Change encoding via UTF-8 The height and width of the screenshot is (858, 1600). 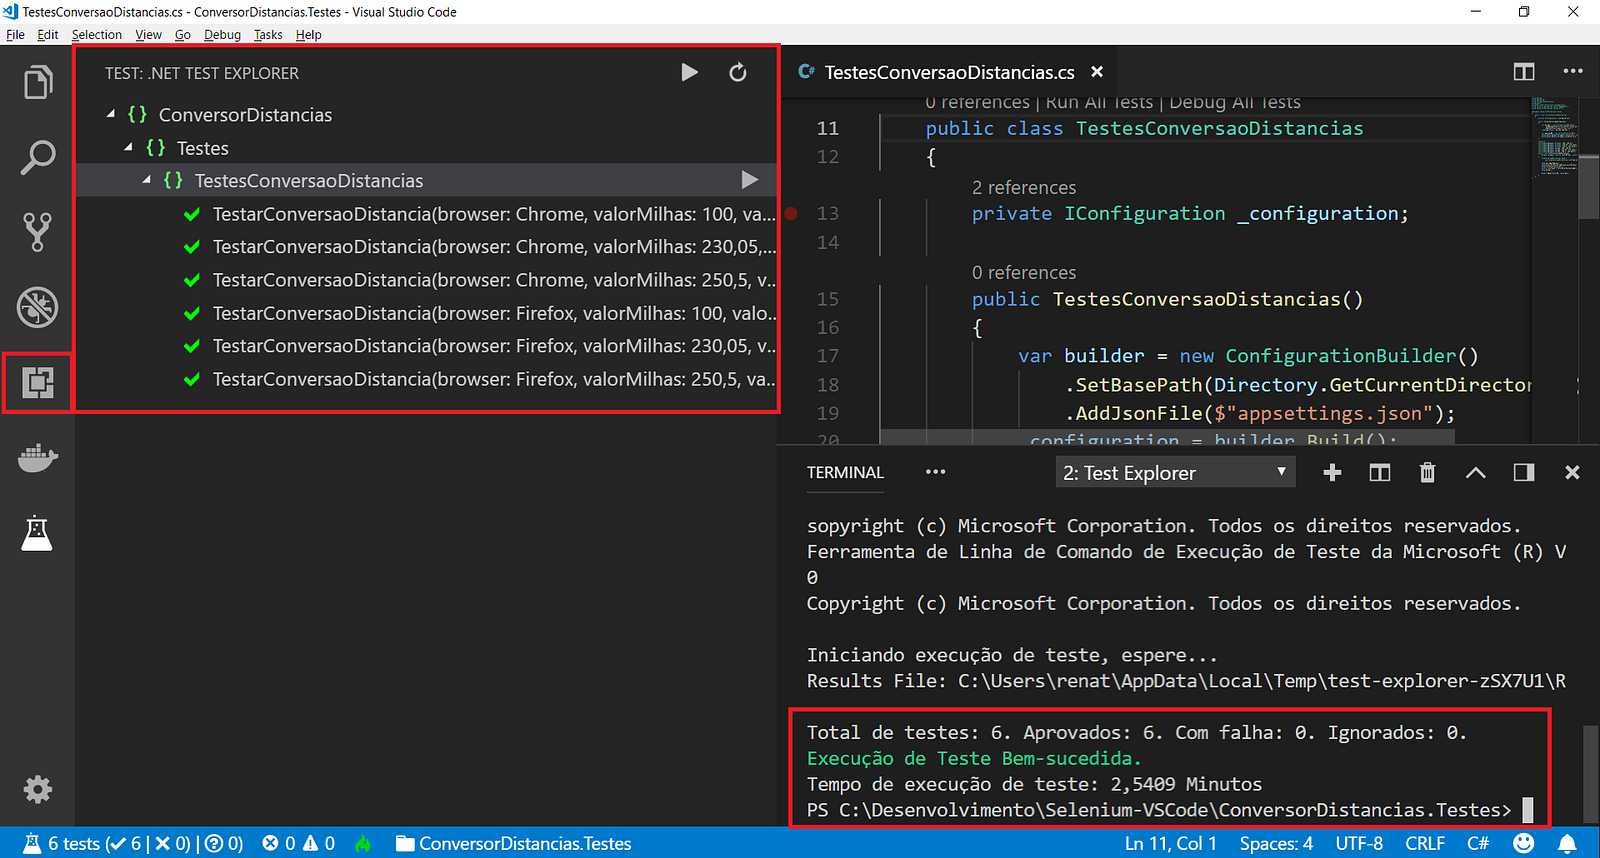click(1359, 843)
